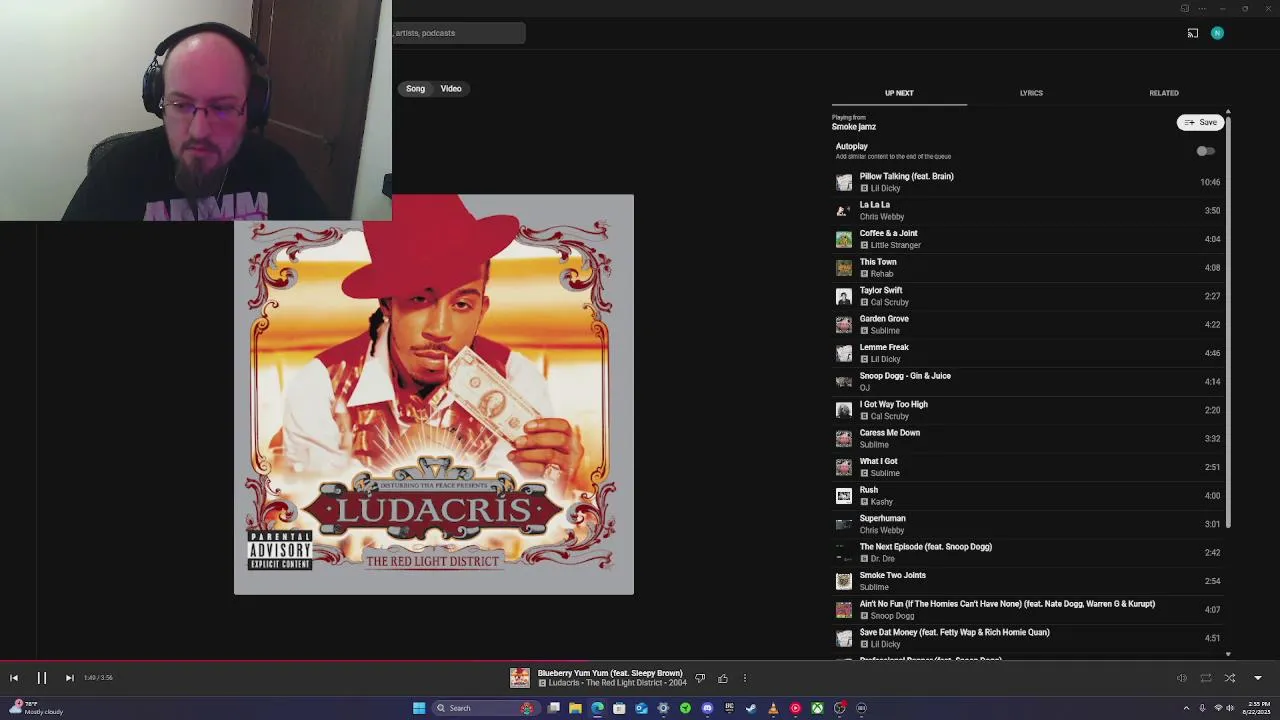The width and height of the screenshot is (1280, 720).
Task: Play Rush by Kashy
Action: pos(1029,495)
